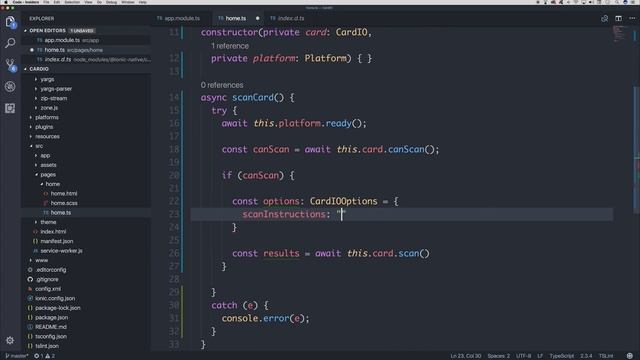640x360 pixels.
Task: Open config.xml in file tree
Action: [x=48, y=289]
